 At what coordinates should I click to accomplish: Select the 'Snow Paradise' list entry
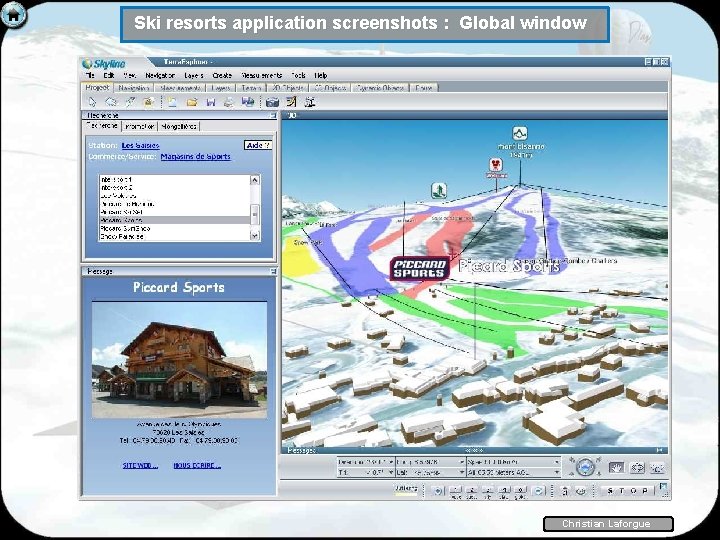click(x=174, y=236)
